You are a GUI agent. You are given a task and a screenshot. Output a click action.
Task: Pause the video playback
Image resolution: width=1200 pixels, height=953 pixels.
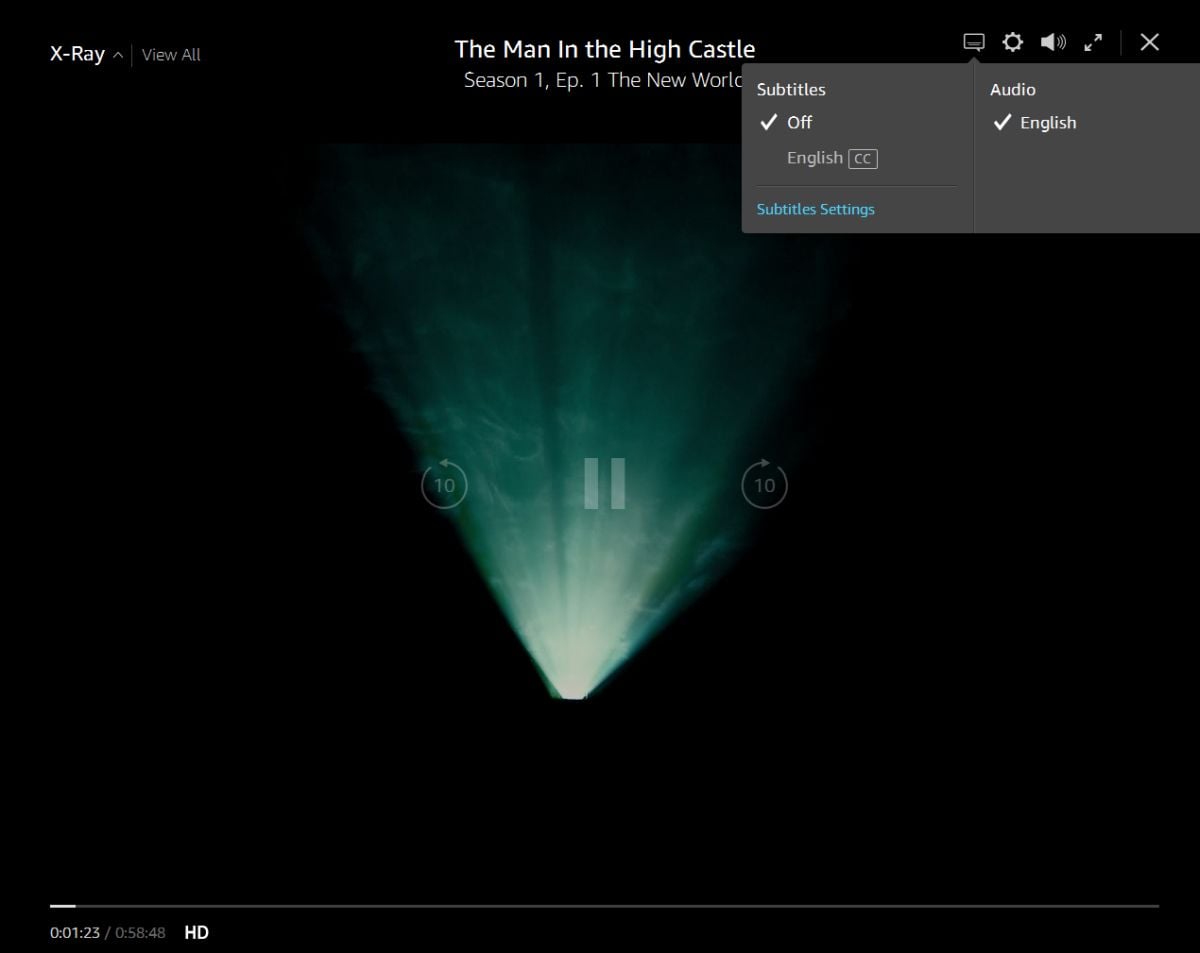coord(605,484)
